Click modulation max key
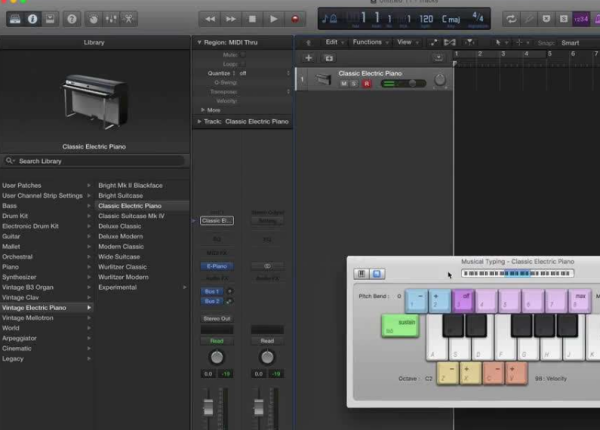This screenshot has width=600, height=430. coord(580,300)
